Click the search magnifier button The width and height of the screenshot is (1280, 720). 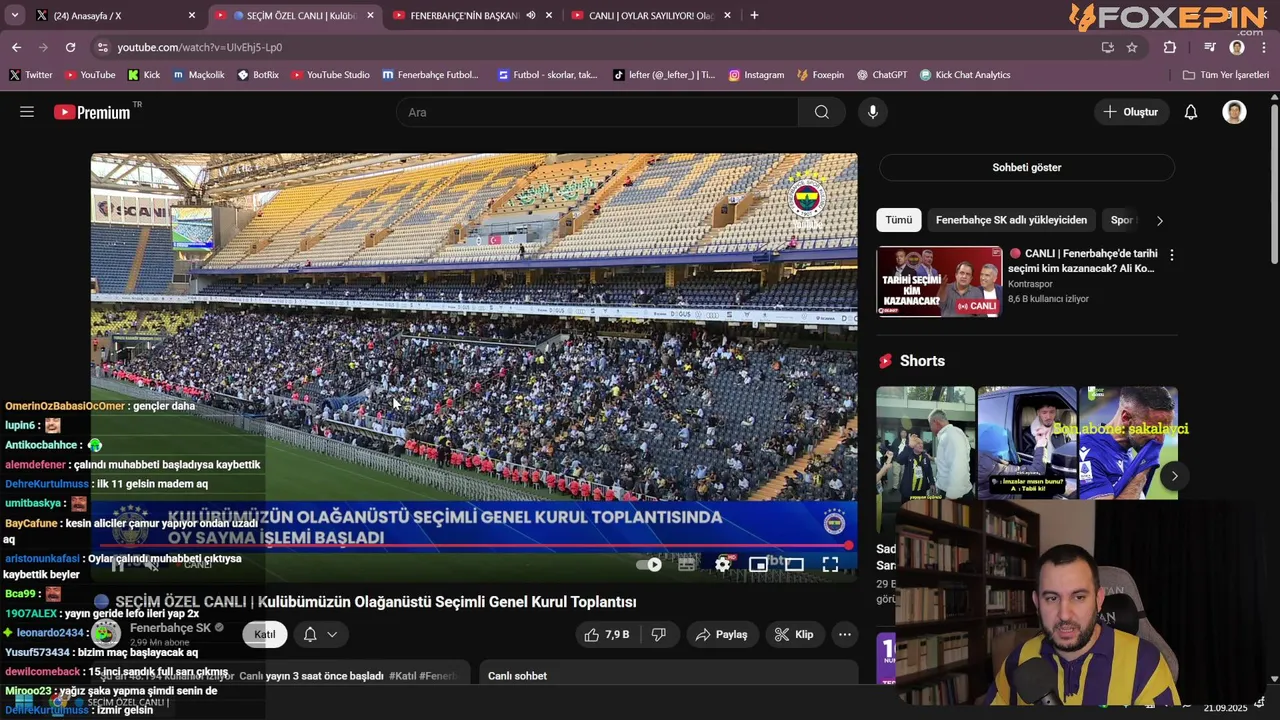click(822, 112)
